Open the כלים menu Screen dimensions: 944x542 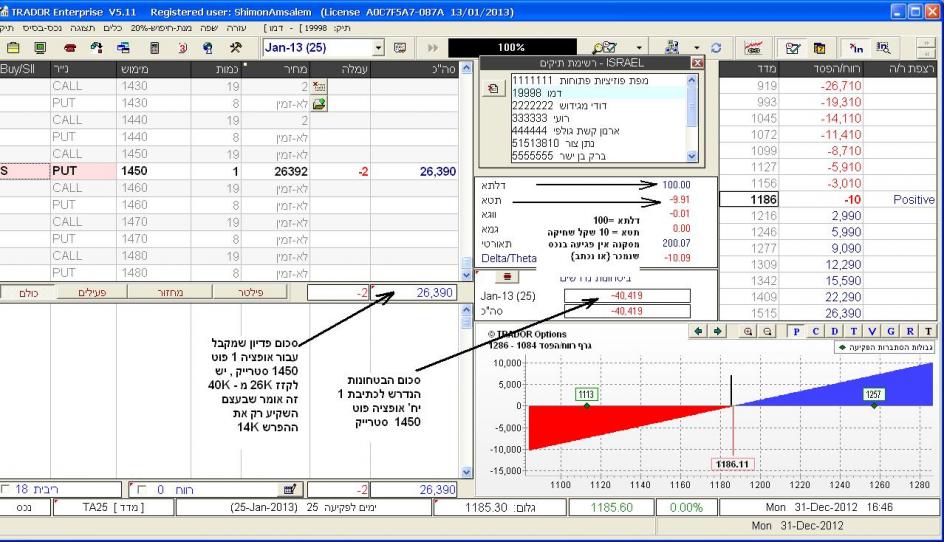[x=113, y=28]
